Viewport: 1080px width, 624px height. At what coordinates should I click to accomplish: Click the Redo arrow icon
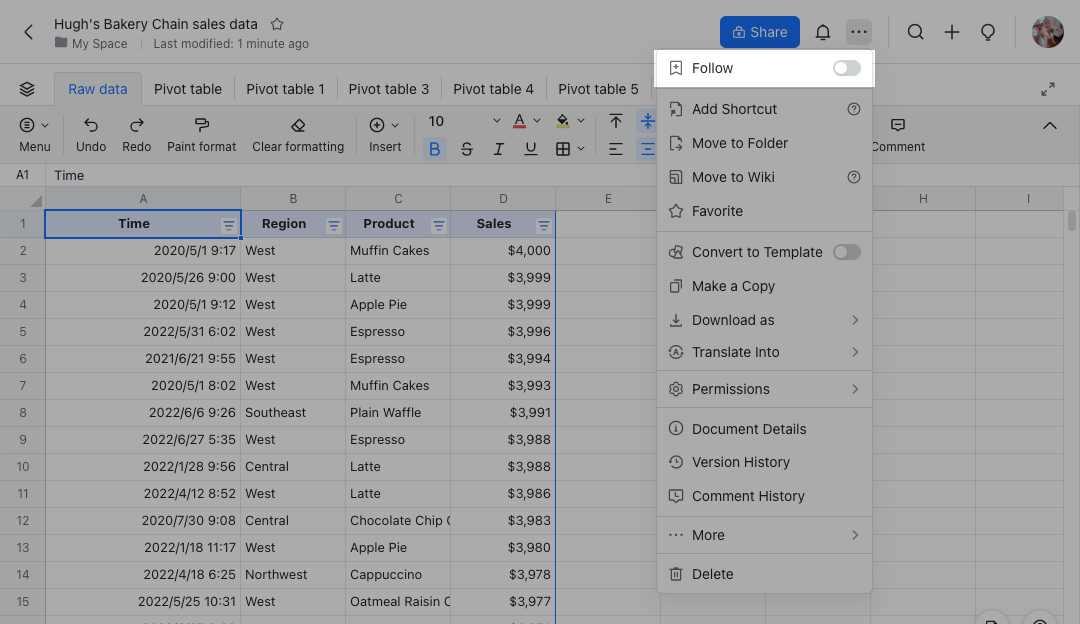[137, 125]
